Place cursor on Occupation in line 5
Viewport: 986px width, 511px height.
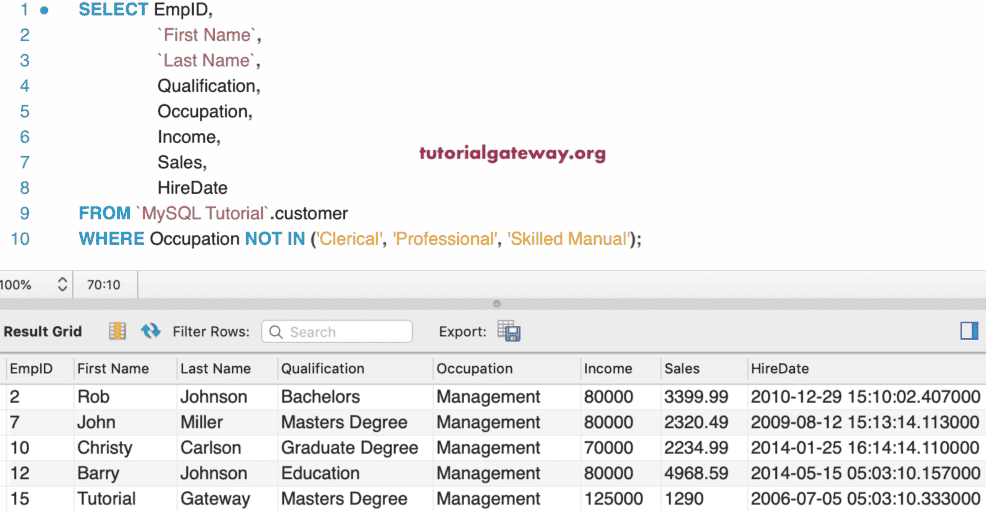coord(202,112)
